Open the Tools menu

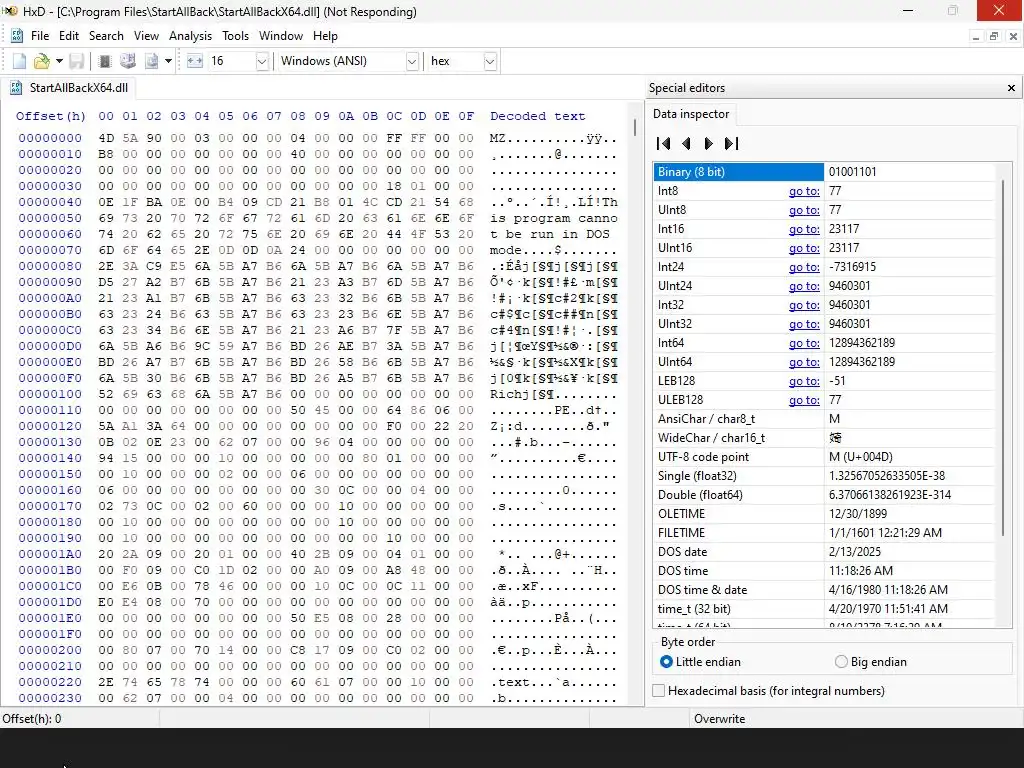235,36
